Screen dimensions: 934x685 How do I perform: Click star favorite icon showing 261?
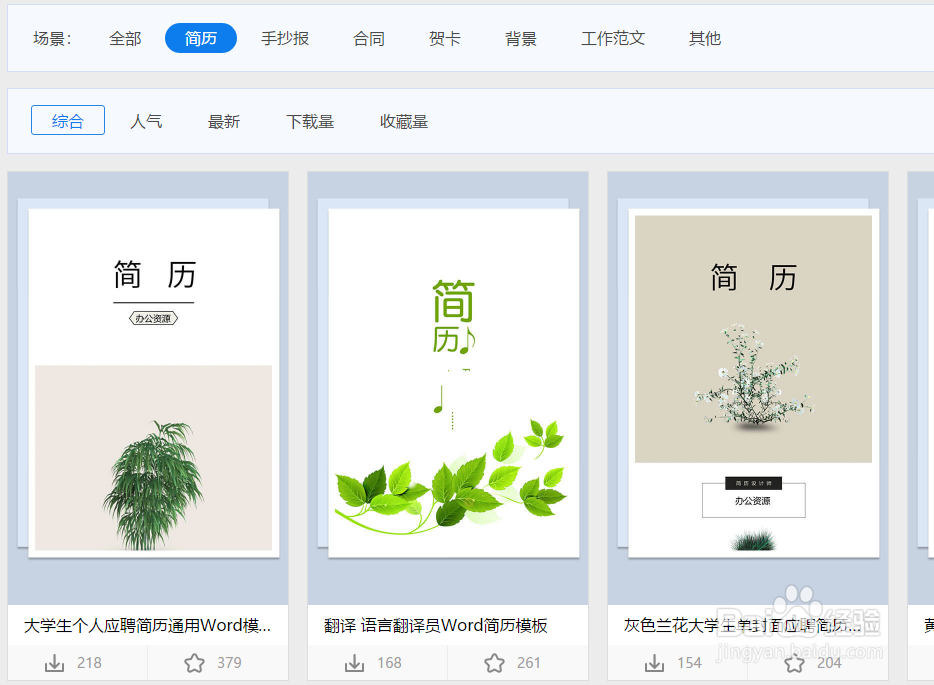[x=494, y=663]
